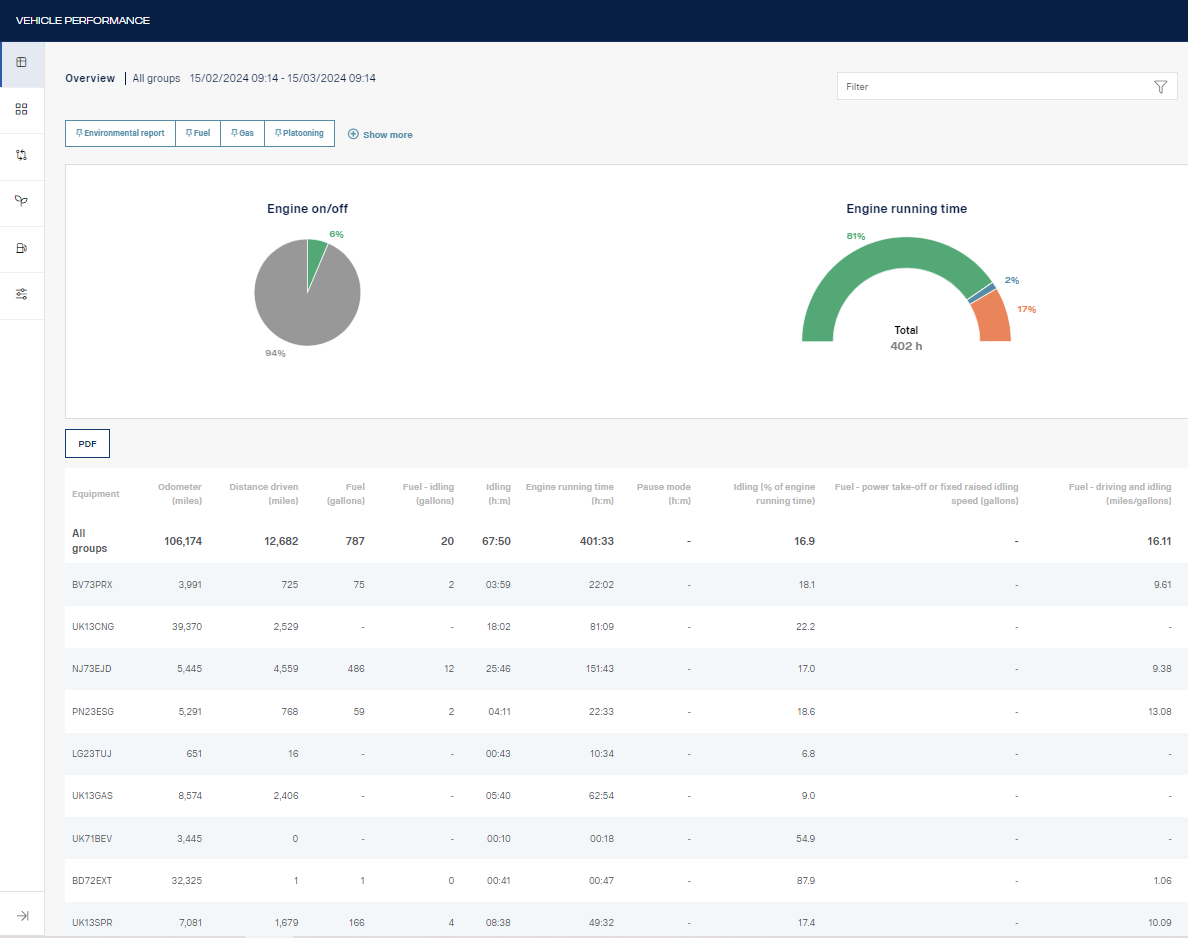Click the Total 402 h gauge label

tap(906, 338)
